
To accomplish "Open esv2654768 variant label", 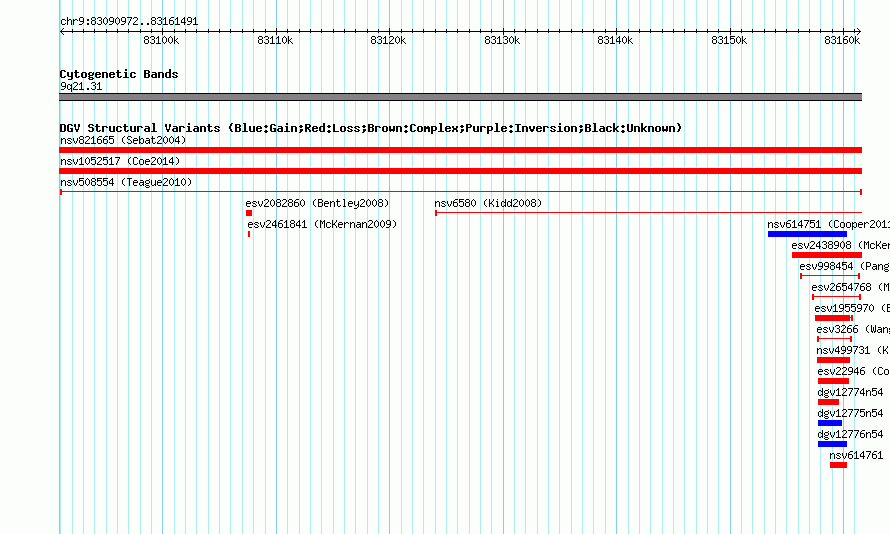I will (x=850, y=287).
